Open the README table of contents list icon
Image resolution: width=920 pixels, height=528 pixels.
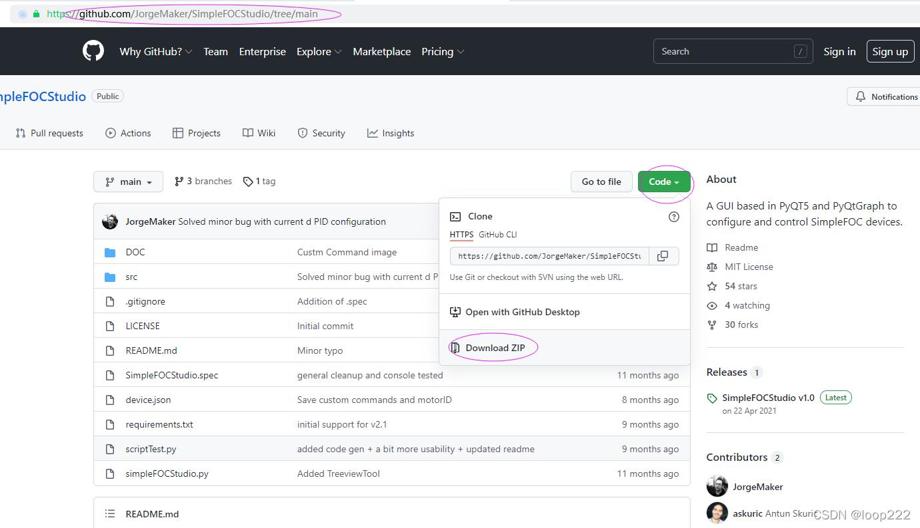click(x=110, y=514)
